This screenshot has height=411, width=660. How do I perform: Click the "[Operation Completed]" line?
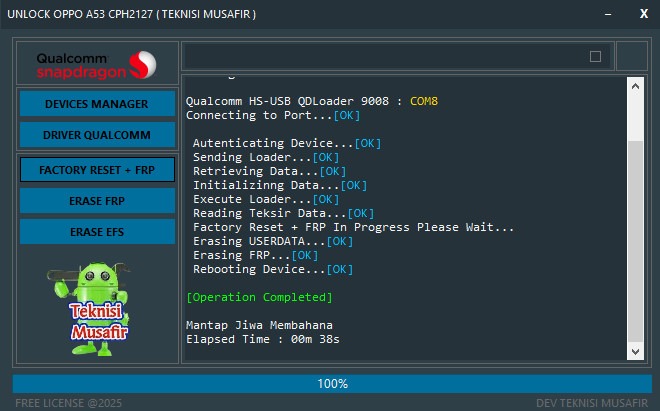[x=259, y=297]
